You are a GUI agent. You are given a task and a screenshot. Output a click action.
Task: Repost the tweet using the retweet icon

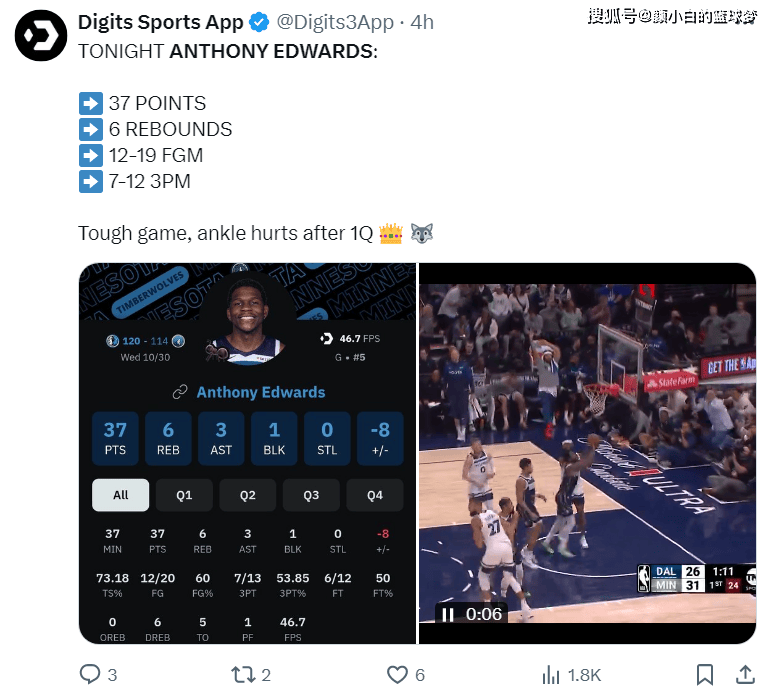pos(243,674)
